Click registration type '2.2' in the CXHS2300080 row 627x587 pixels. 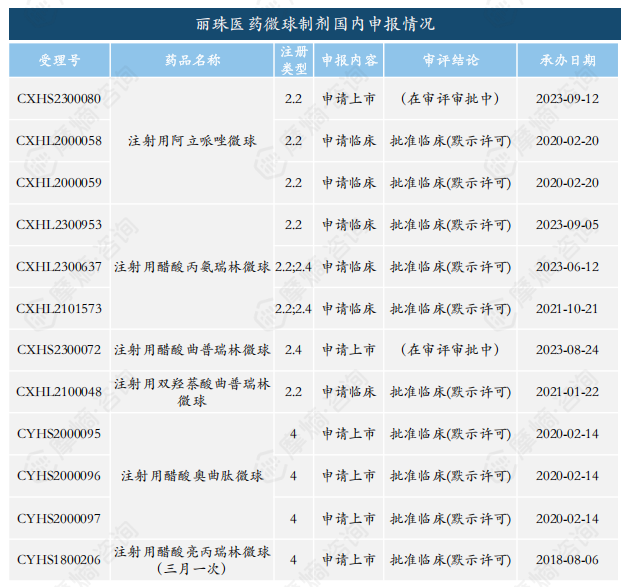pyautogui.click(x=293, y=99)
